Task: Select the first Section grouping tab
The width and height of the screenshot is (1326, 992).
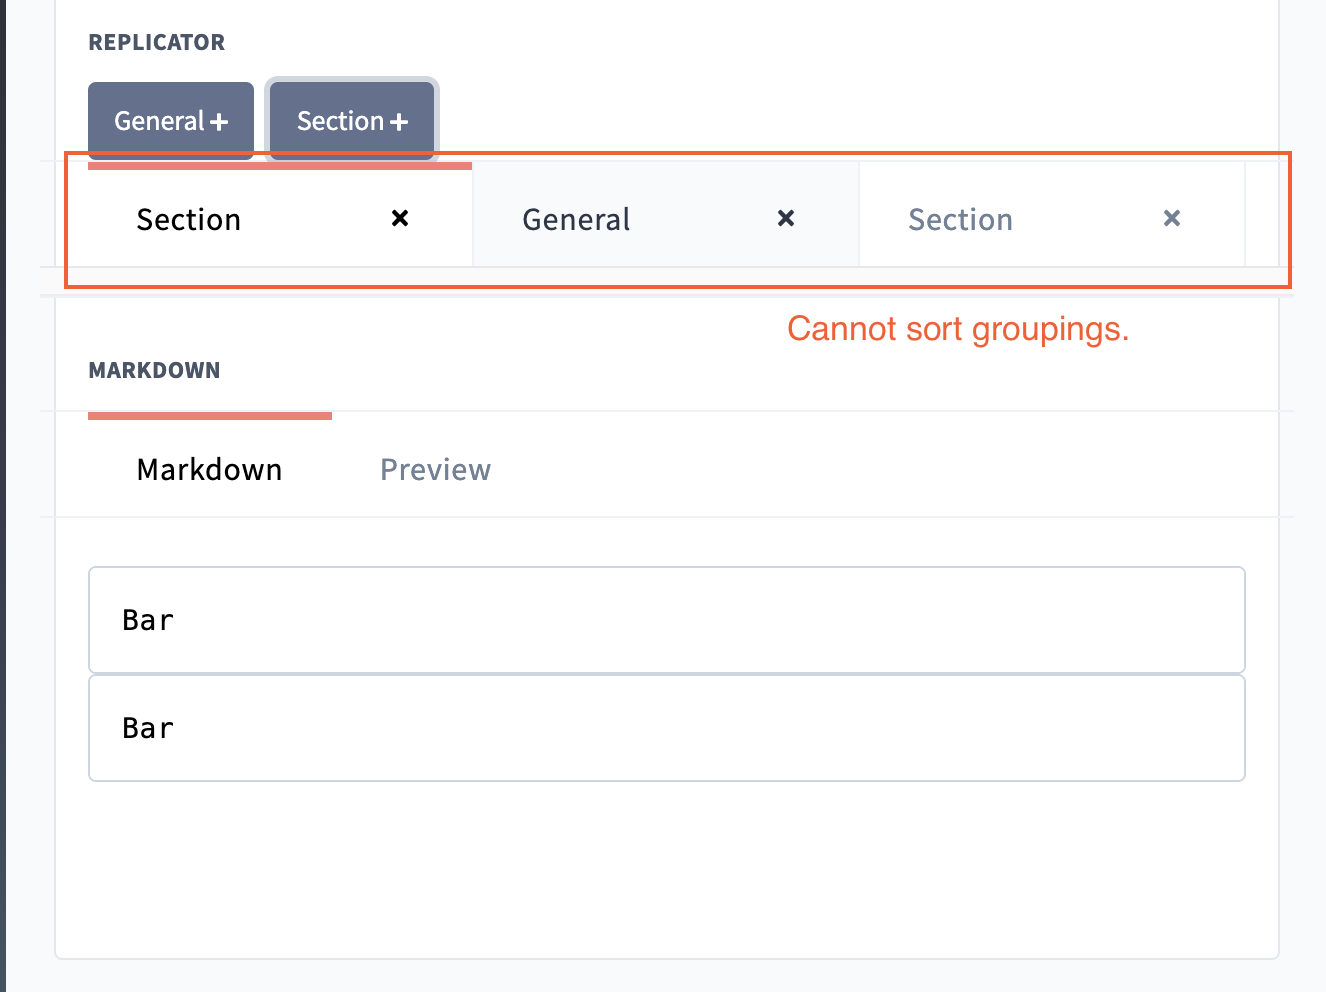Action: click(x=189, y=219)
